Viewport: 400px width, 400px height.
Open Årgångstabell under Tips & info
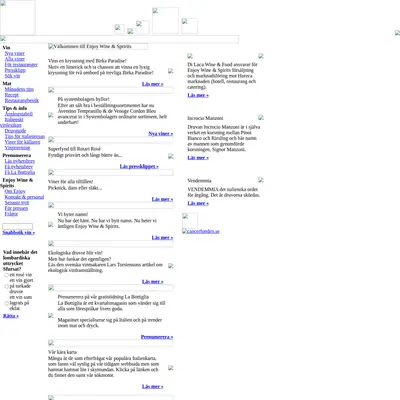pos(19,114)
